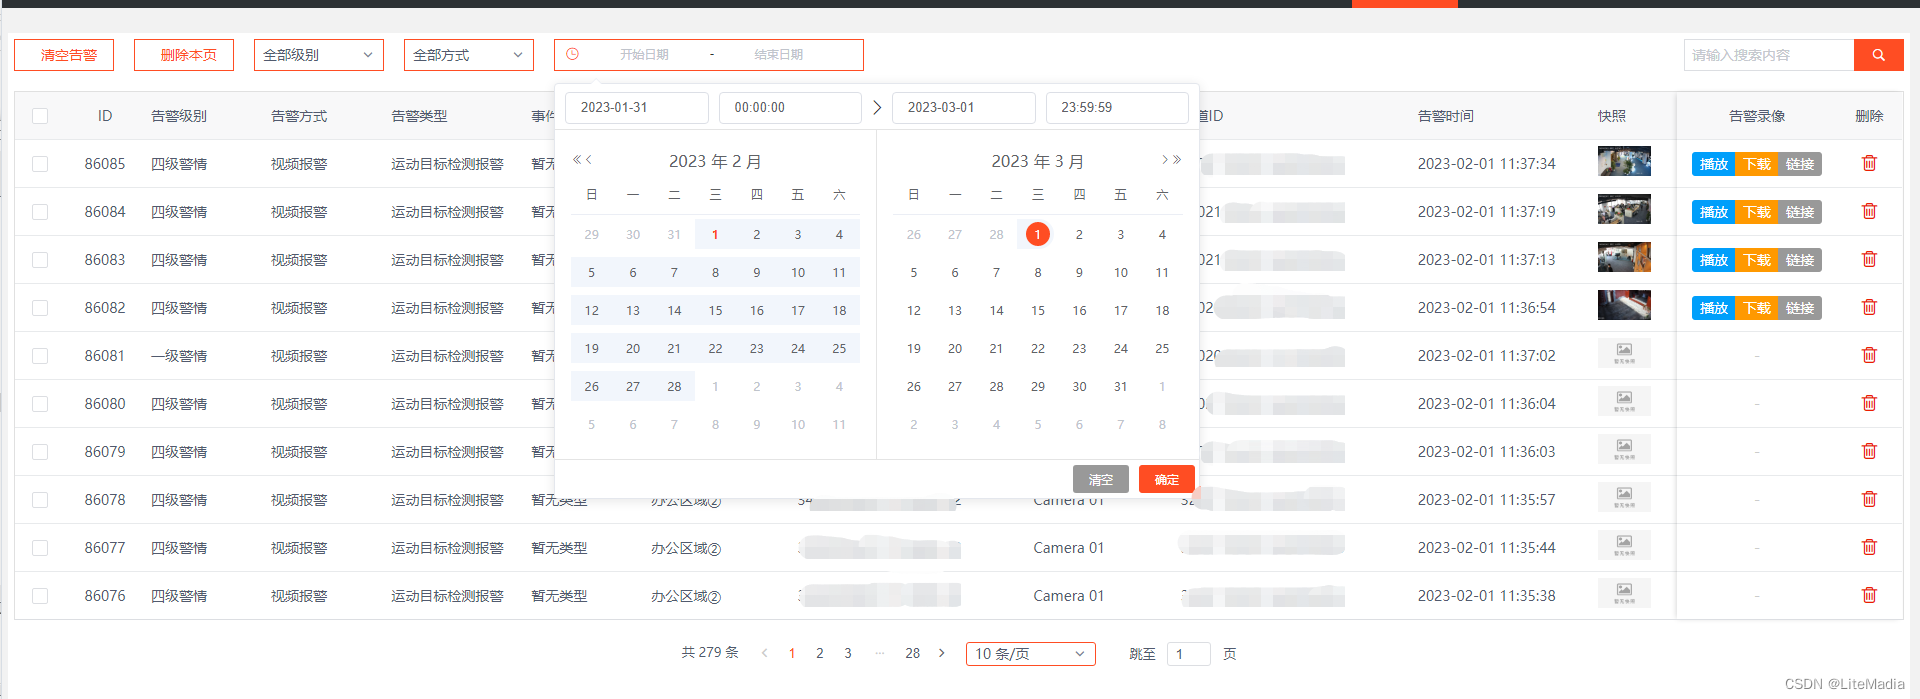Click the 清空告警 button
The image size is (1920, 699).
[64, 55]
